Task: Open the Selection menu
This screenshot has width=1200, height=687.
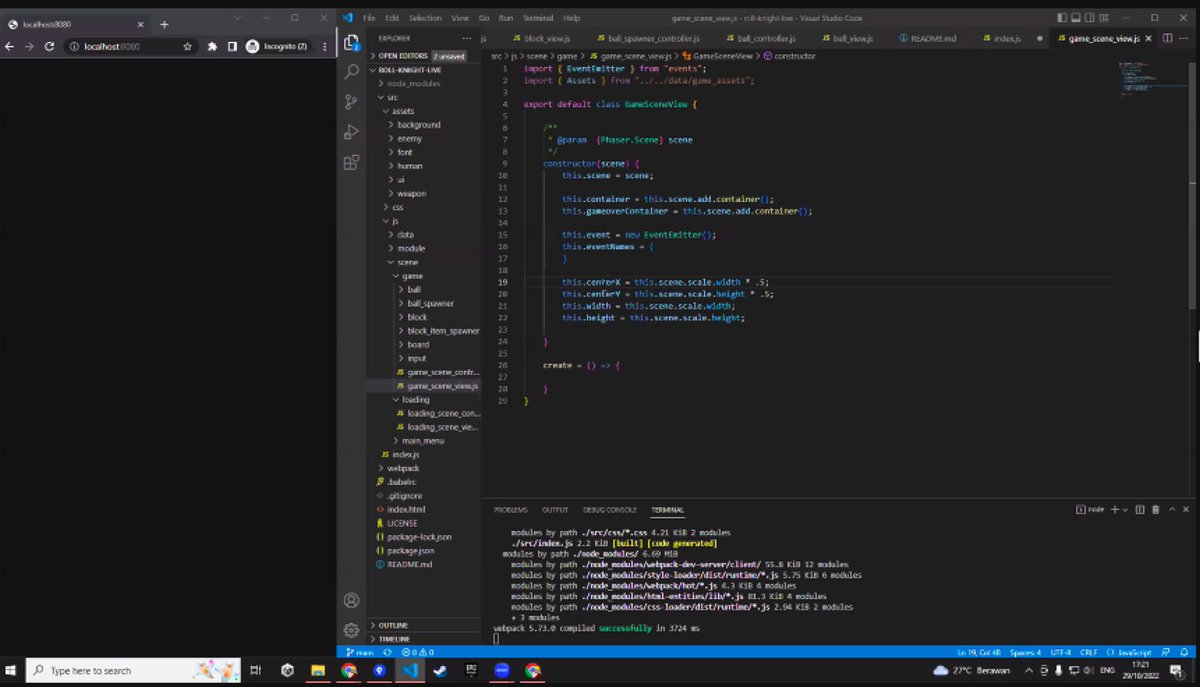Action: 425,18
